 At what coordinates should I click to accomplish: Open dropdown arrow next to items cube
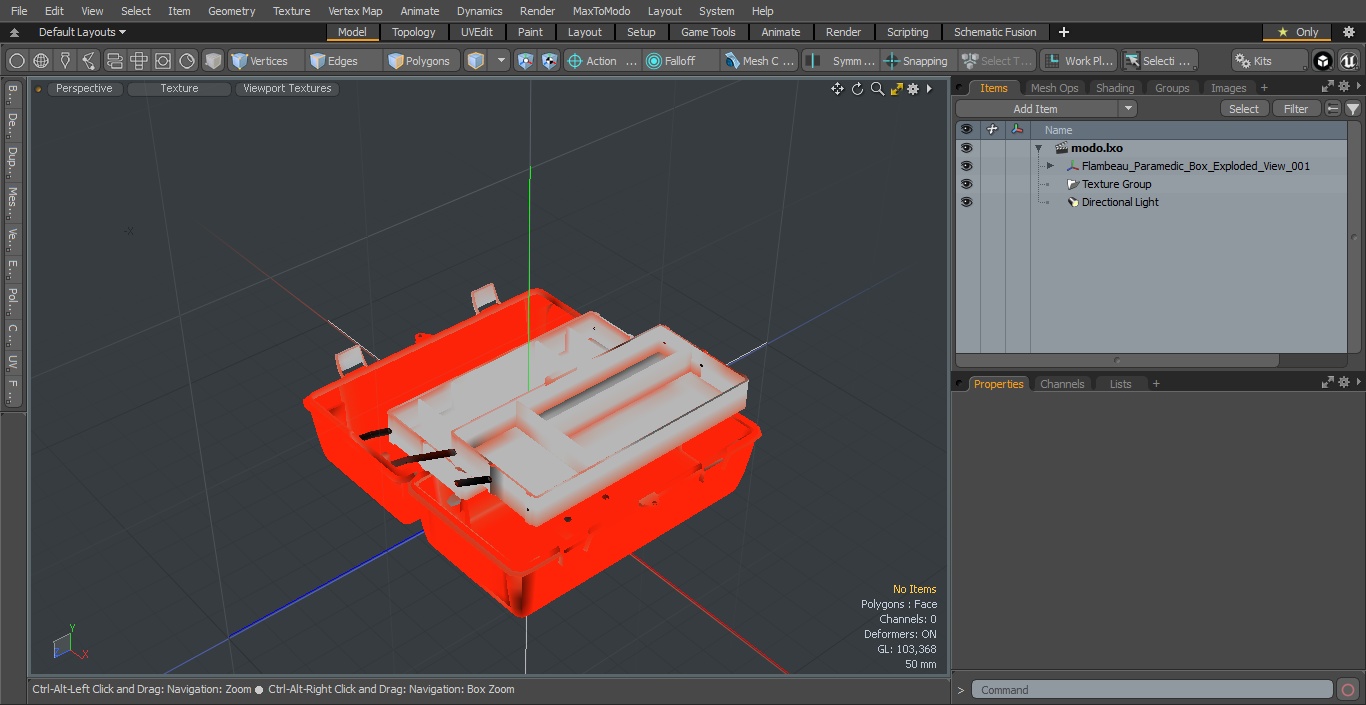pos(501,61)
